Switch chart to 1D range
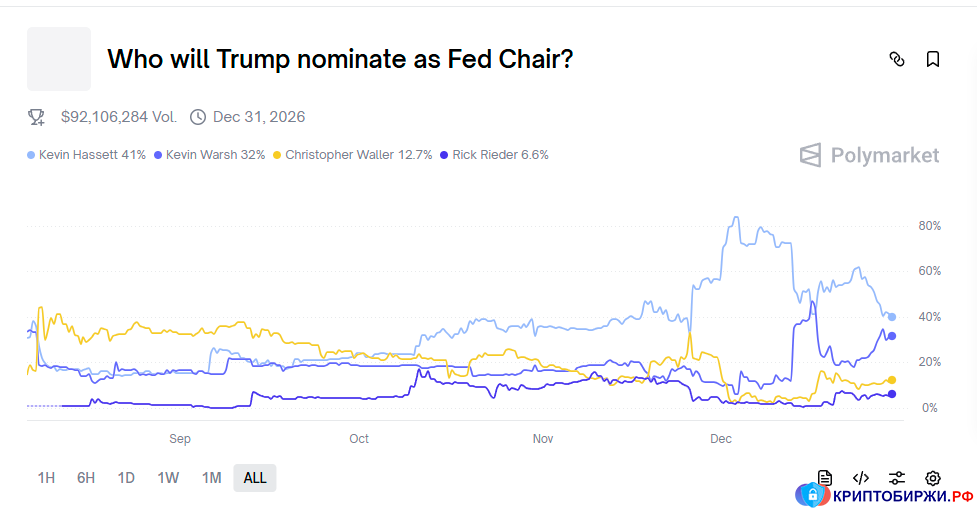977x514 pixels. (x=126, y=478)
